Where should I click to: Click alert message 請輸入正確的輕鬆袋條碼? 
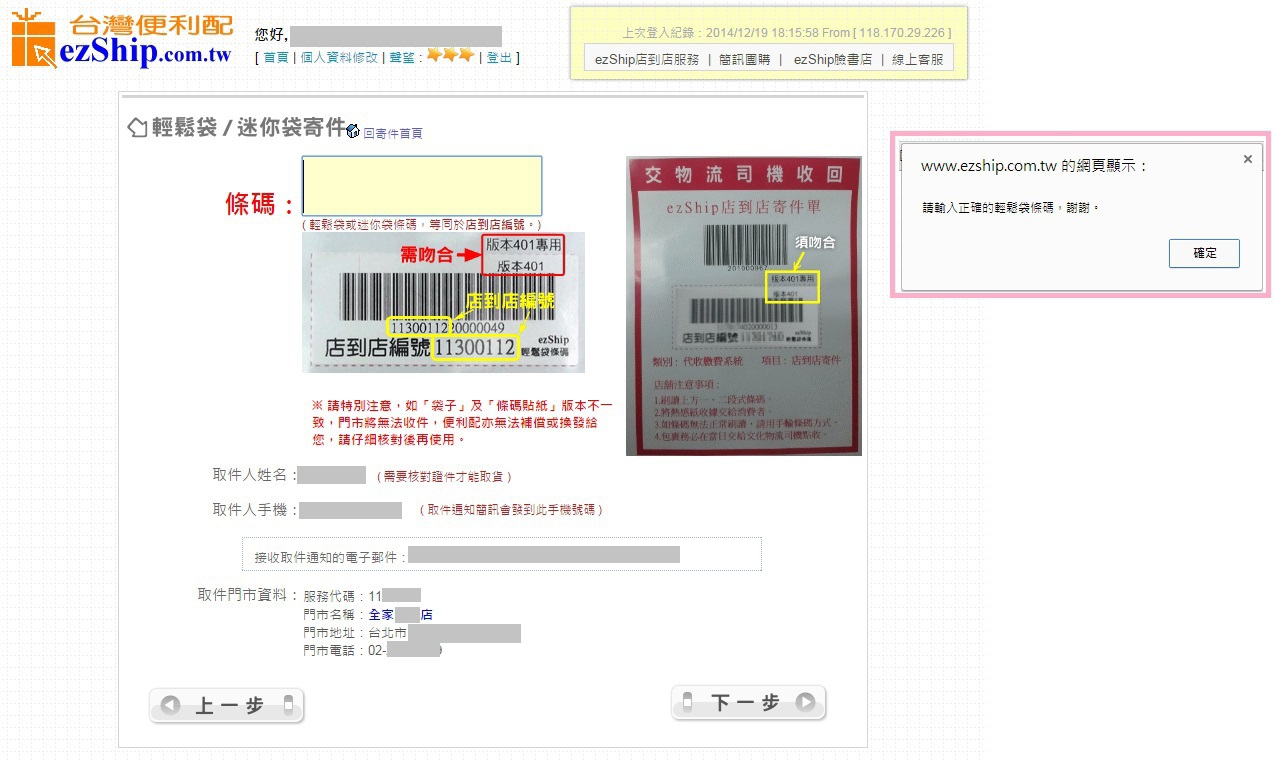1010,208
